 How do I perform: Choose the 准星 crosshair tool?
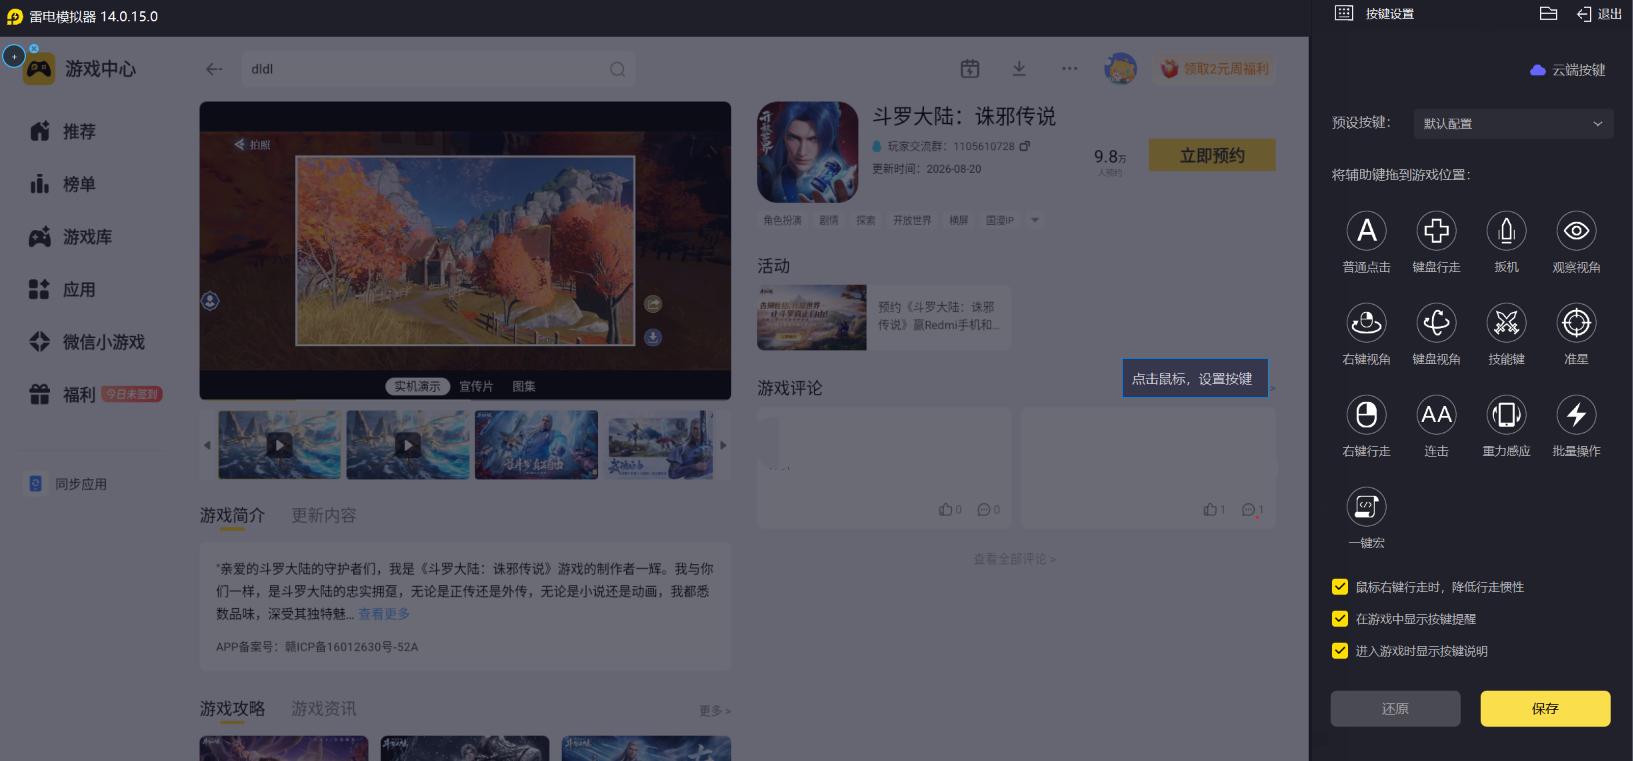coord(1576,323)
